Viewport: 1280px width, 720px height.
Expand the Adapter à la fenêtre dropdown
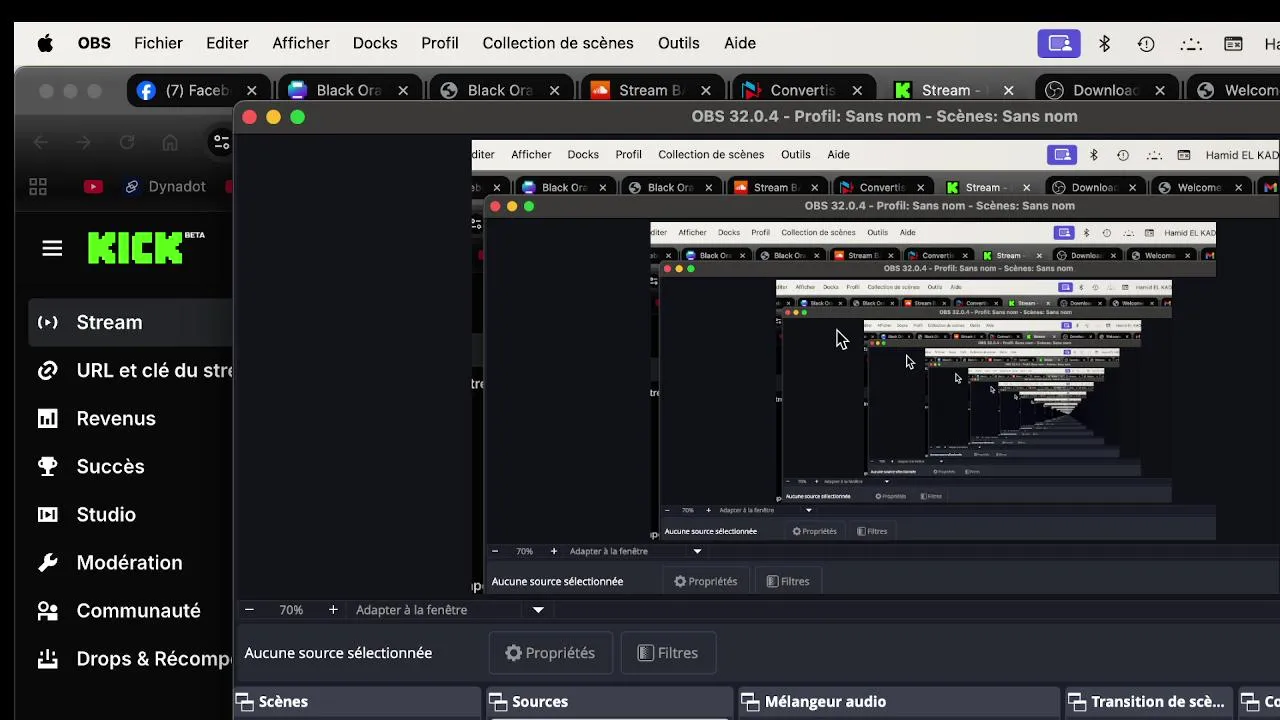click(538, 610)
